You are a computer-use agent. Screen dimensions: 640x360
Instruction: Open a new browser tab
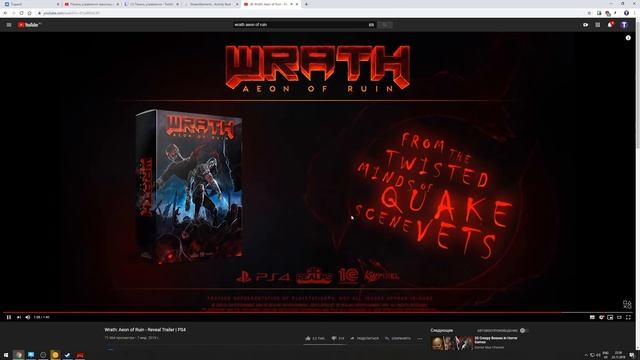[307, 4]
